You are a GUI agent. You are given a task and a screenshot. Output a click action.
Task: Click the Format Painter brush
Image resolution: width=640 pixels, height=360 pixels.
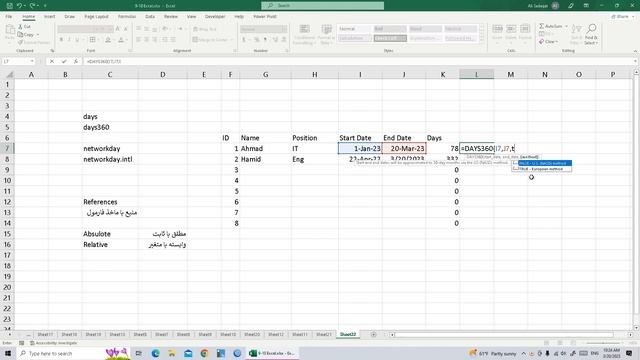tap(34, 42)
